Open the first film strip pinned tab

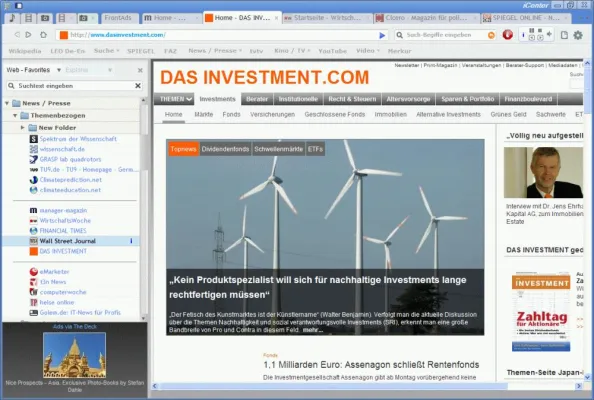pos(28,18)
